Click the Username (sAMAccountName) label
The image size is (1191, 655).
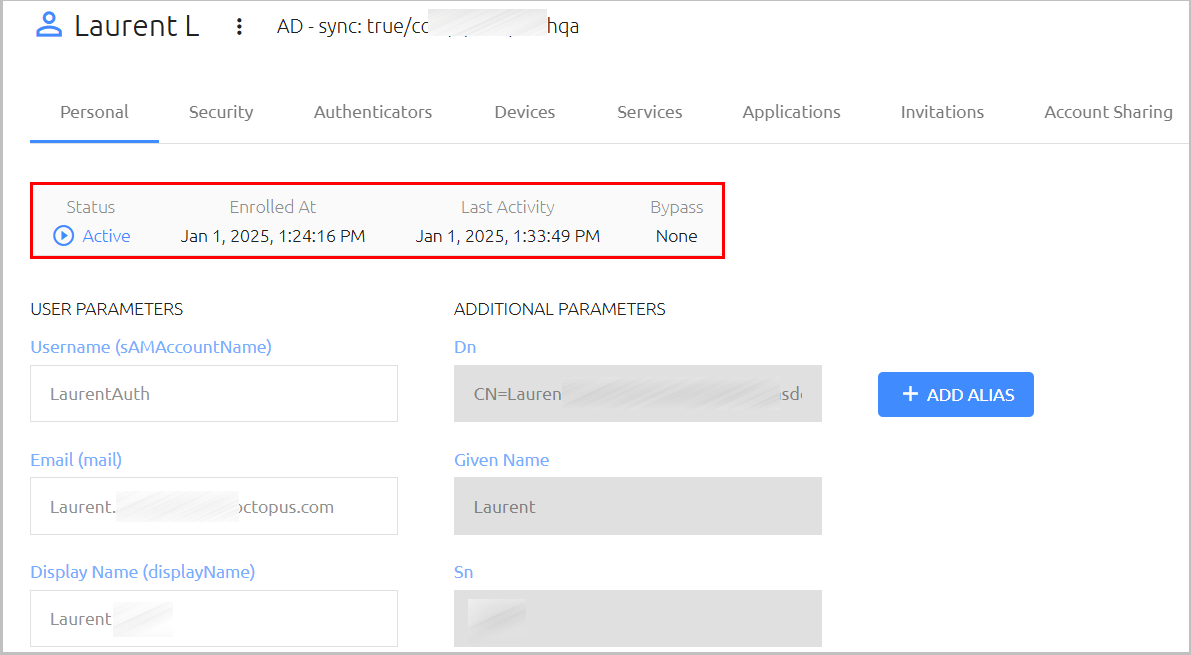(x=151, y=347)
